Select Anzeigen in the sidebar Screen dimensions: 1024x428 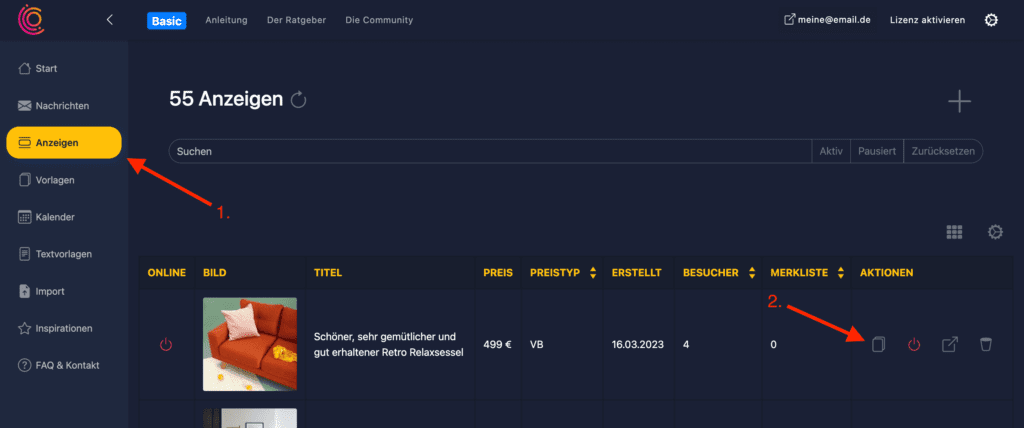64,142
